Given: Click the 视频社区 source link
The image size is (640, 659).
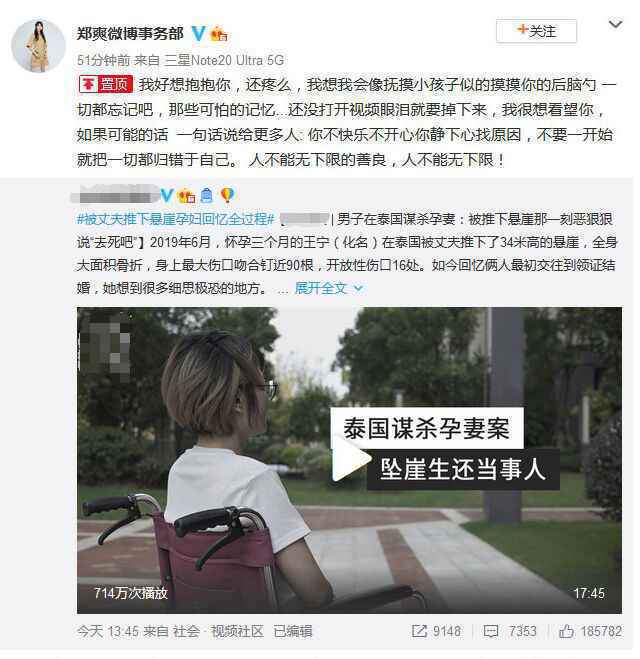Looking at the screenshot, I should (237, 631).
